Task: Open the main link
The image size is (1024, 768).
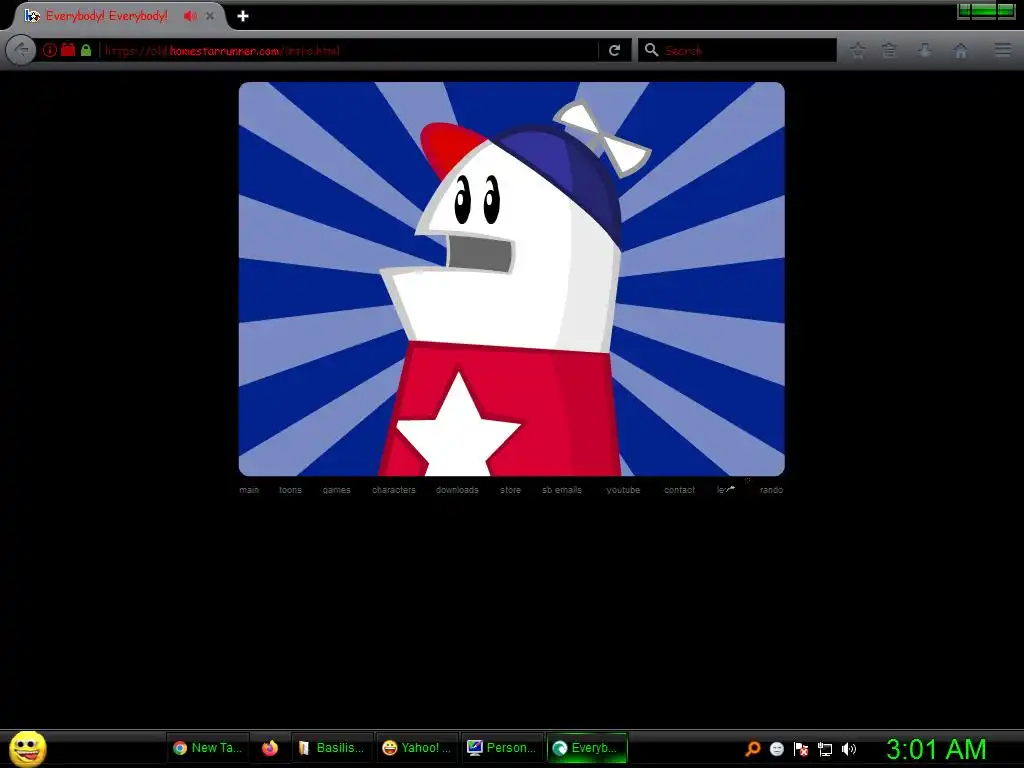Action: pyautogui.click(x=249, y=490)
